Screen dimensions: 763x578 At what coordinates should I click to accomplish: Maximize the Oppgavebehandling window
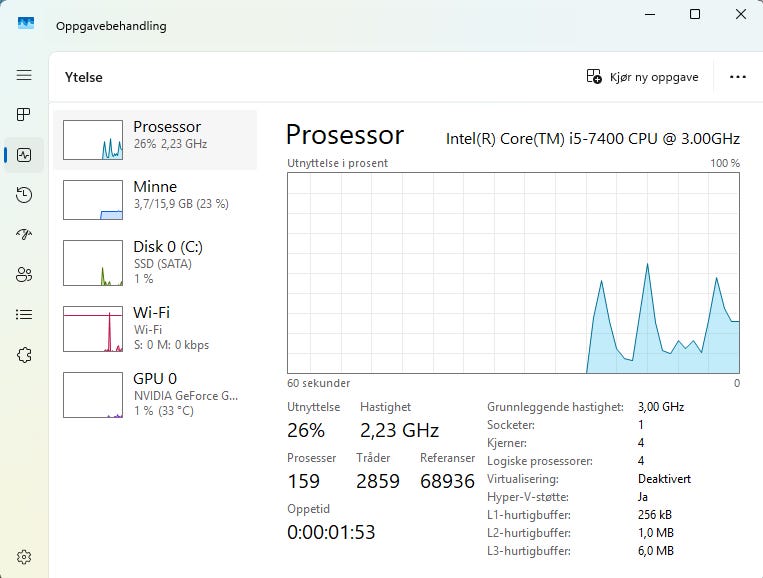click(695, 15)
